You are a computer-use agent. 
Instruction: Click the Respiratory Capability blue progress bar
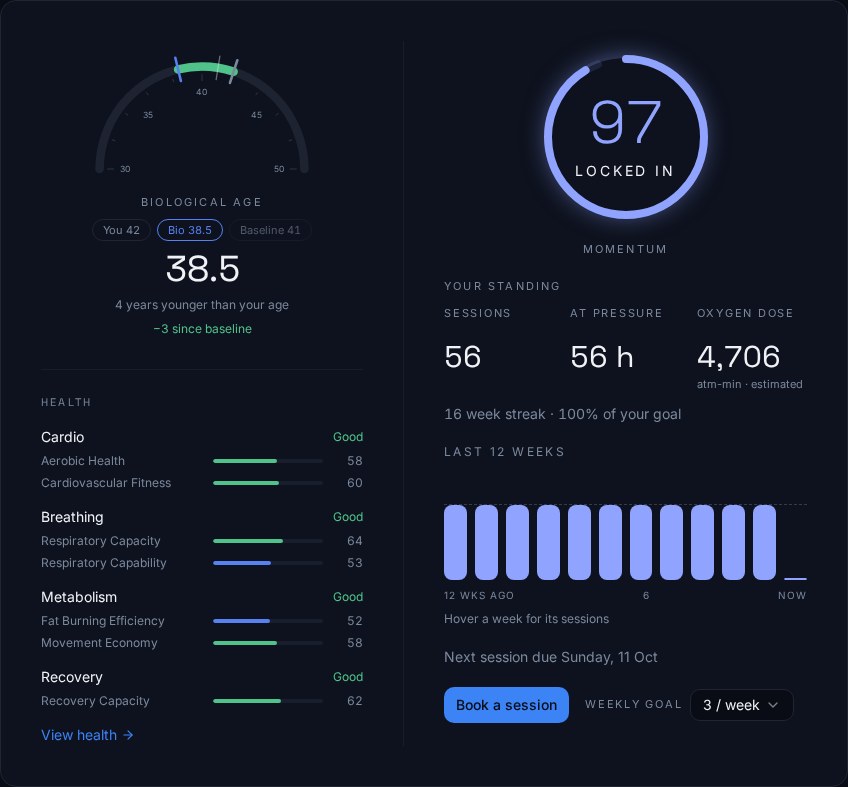coord(268,563)
